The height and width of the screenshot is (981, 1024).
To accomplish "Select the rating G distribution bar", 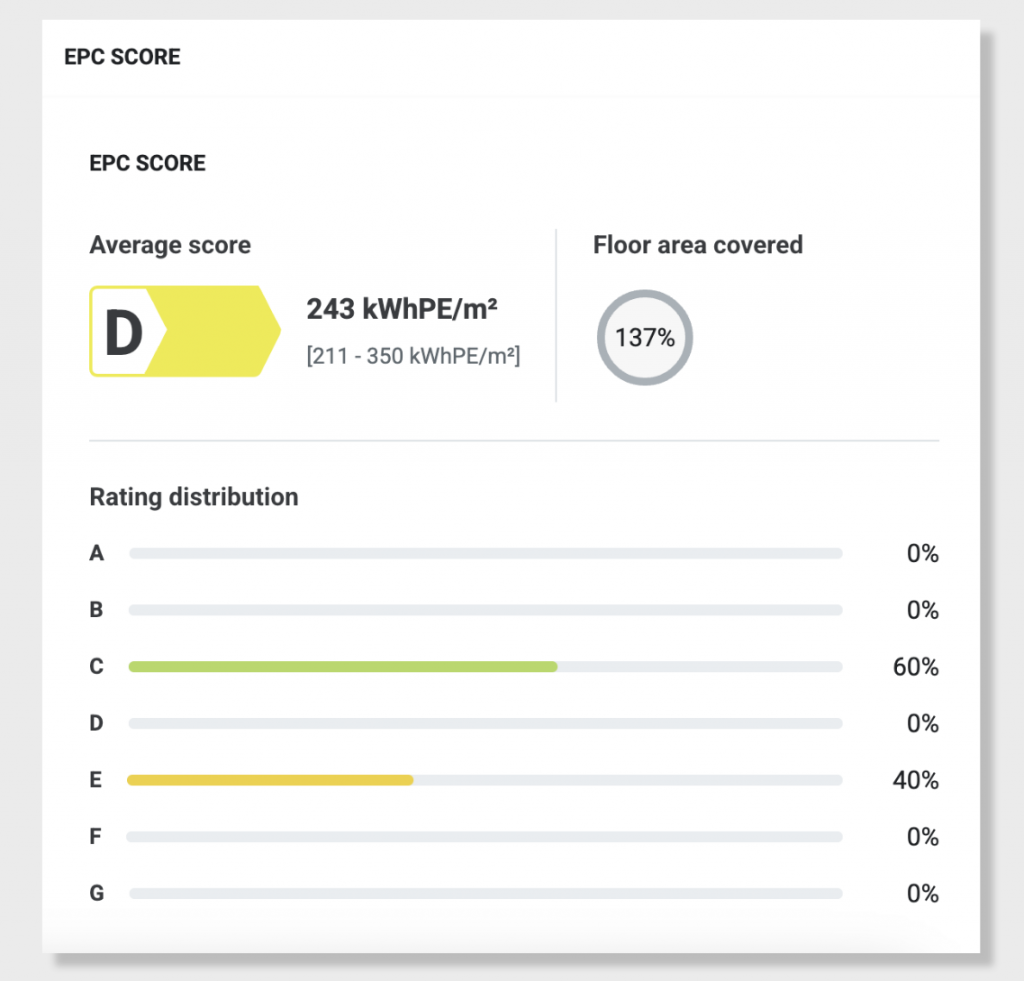I will (485, 893).
